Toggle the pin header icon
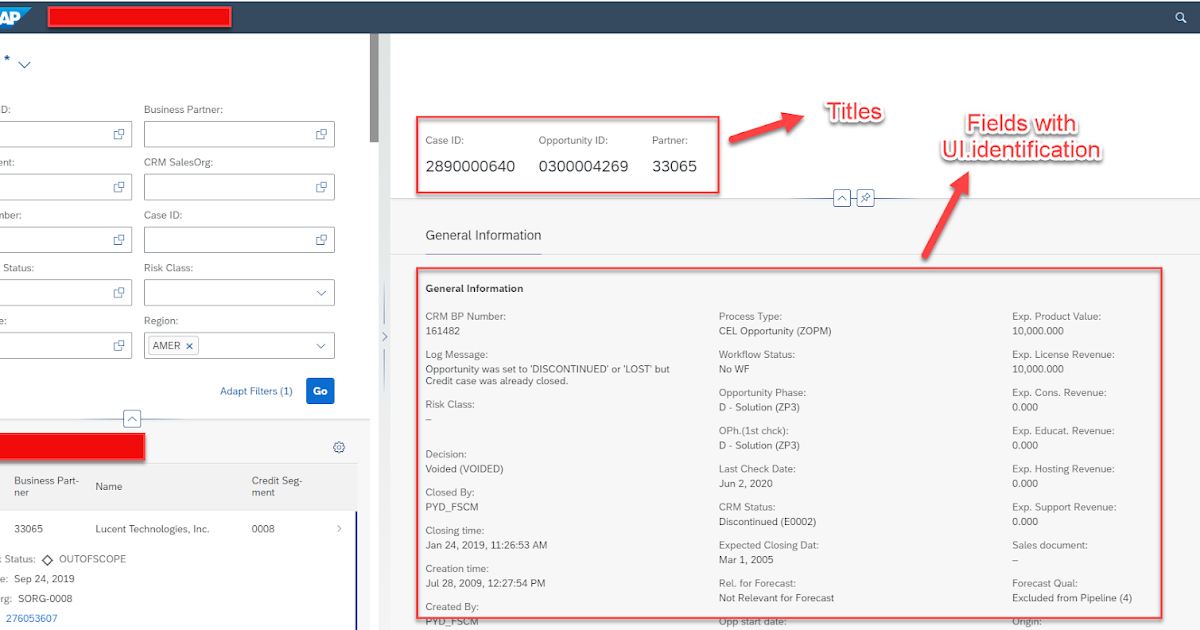Viewport: 1200px width, 630px height. point(864,197)
